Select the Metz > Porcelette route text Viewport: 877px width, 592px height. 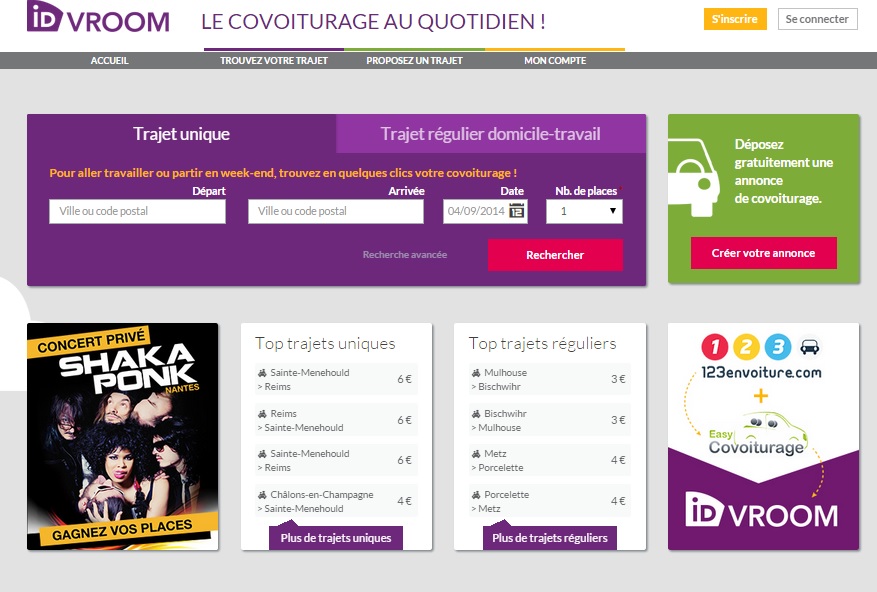[497, 461]
